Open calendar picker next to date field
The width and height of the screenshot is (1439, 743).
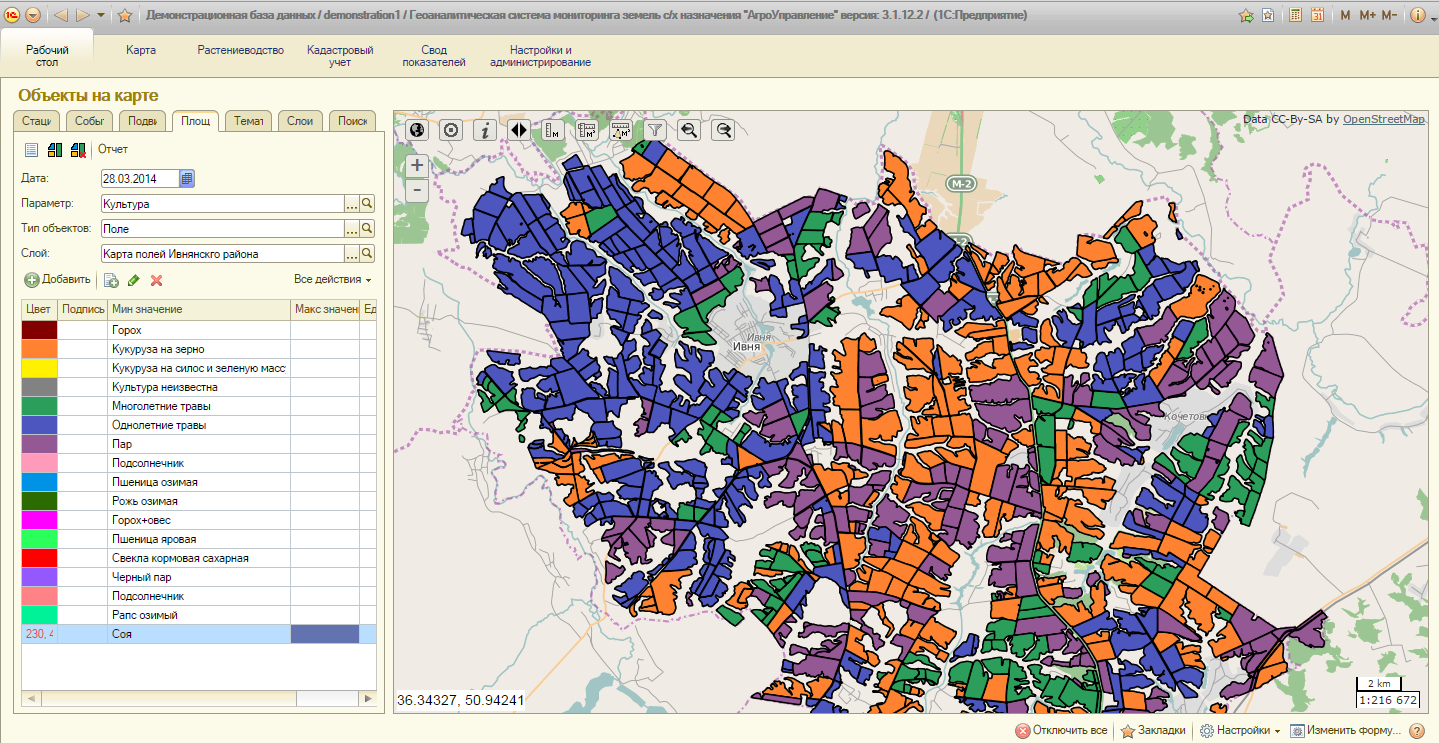(x=187, y=179)
